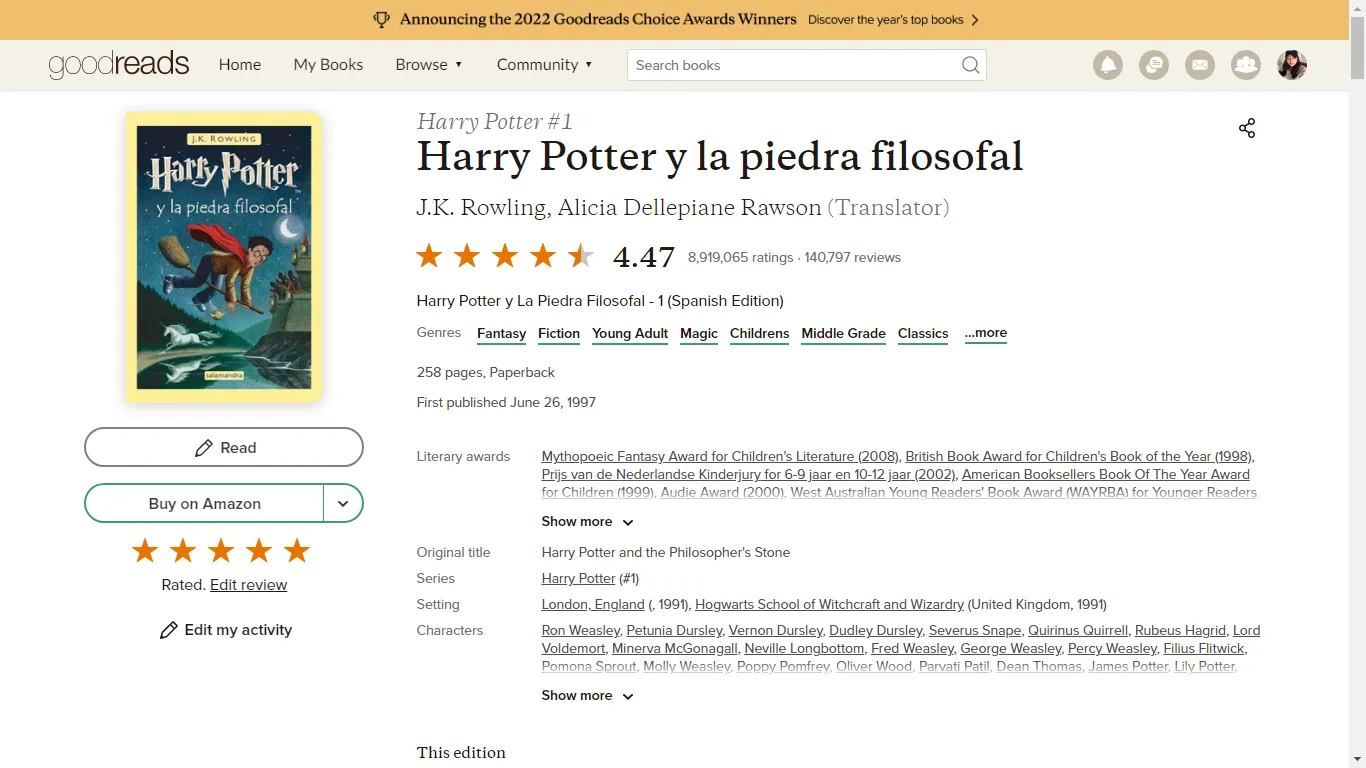Open Hogwarts School of Witchcraft and Wizardry link
Image resolution: width=1366 pixels, height=768 pixels.
point(829,604)
